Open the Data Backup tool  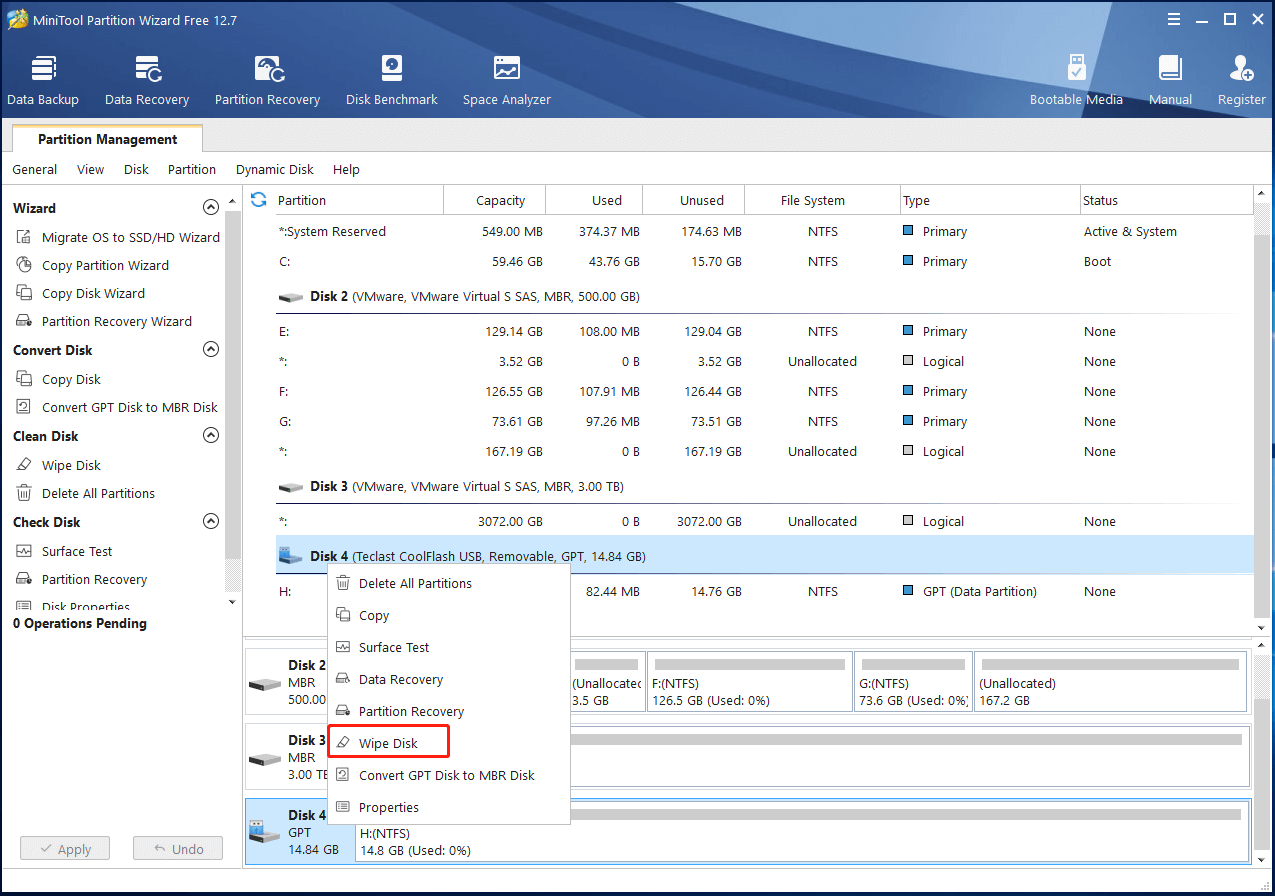[x=43, y=80]
